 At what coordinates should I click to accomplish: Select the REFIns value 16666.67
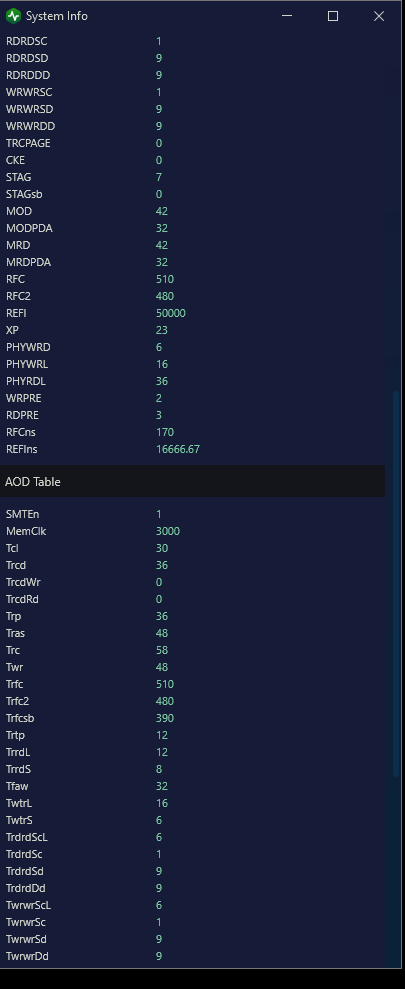click(x=178, y=449)
